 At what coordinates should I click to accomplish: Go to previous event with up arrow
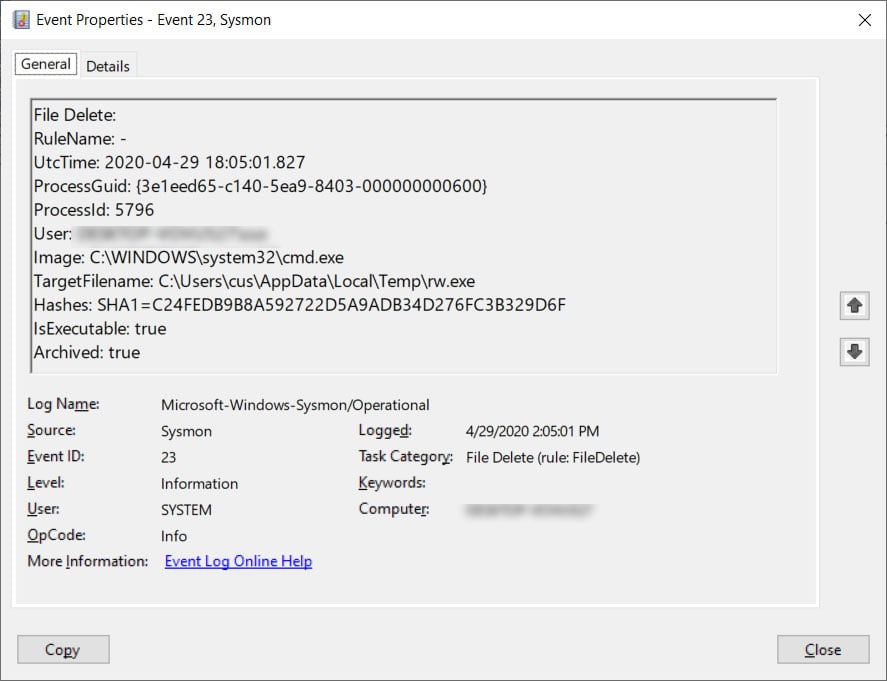tap(854, 306)
